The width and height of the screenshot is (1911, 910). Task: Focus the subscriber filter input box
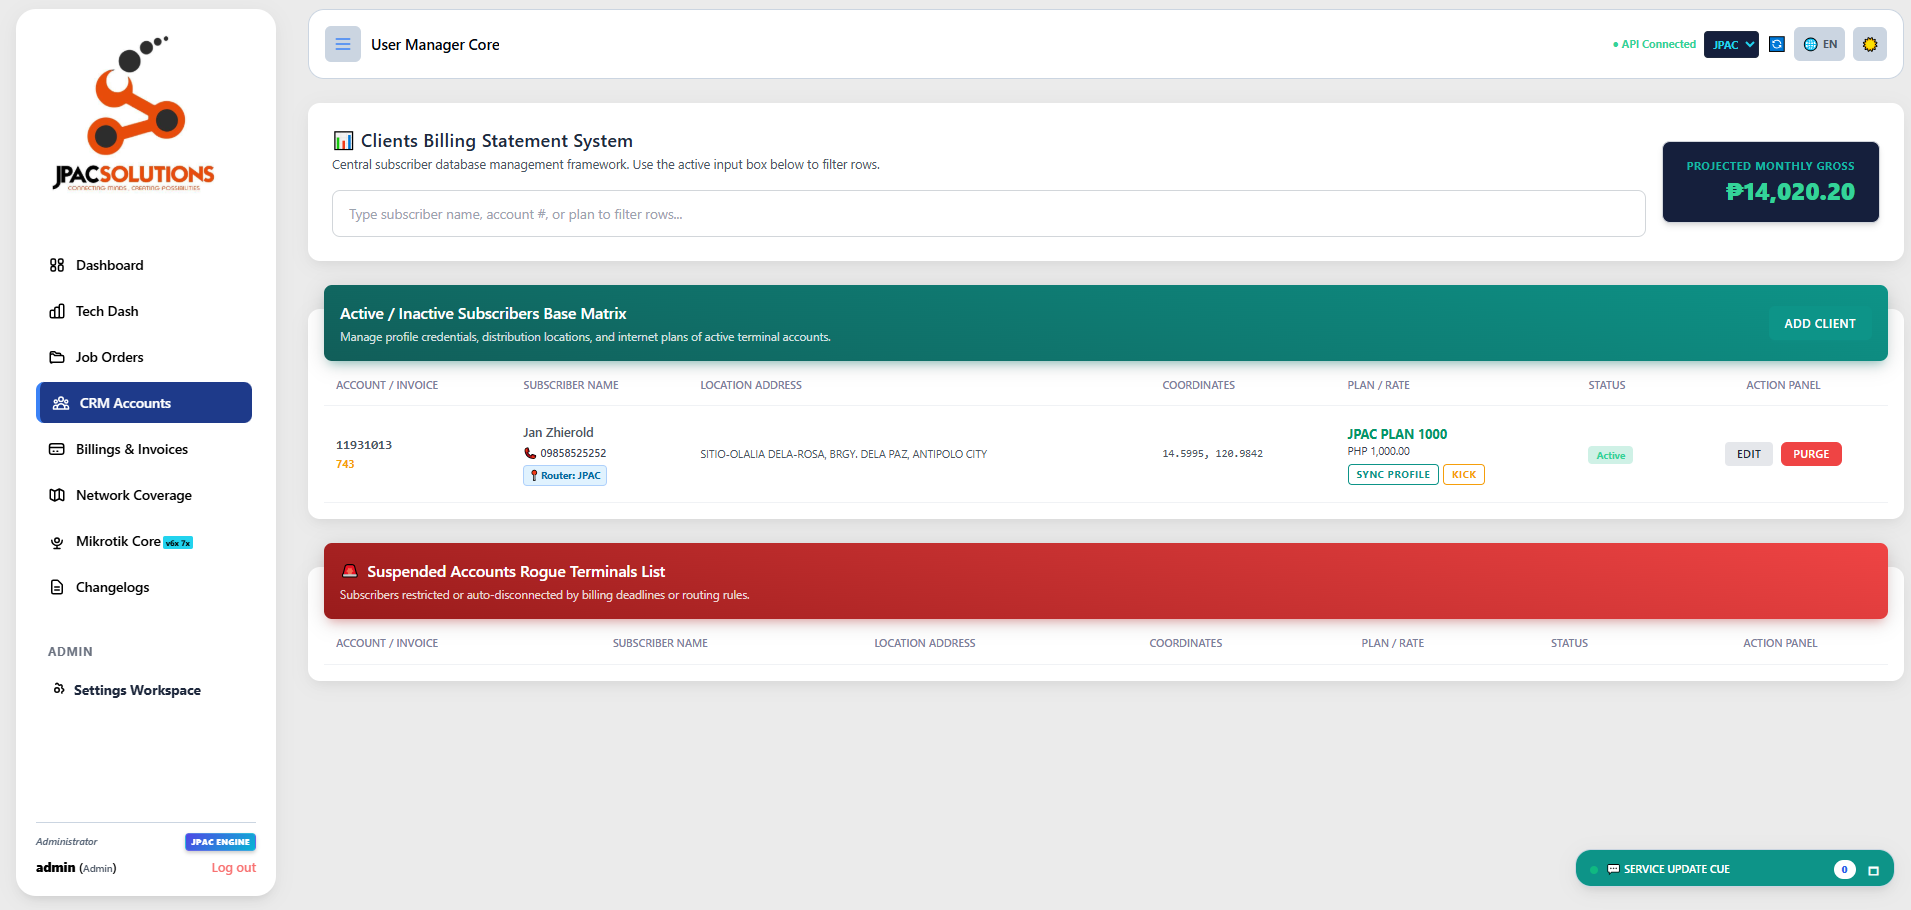(x=988, y=214)
